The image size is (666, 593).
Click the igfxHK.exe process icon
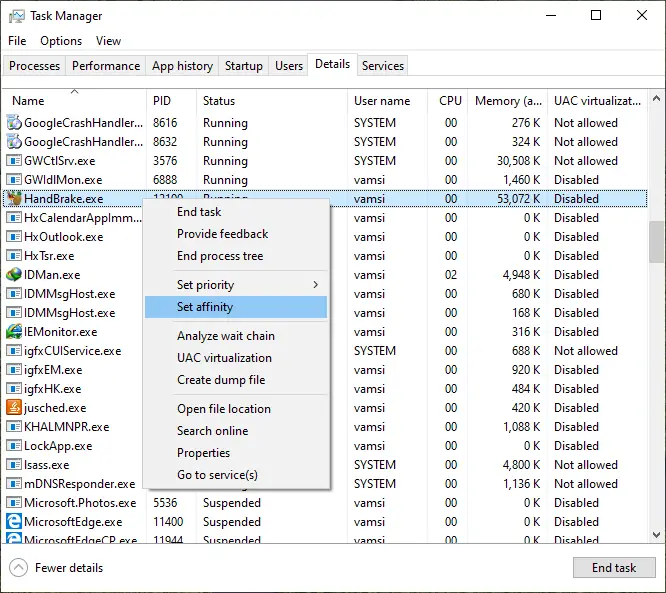click(x=14, y=389)
